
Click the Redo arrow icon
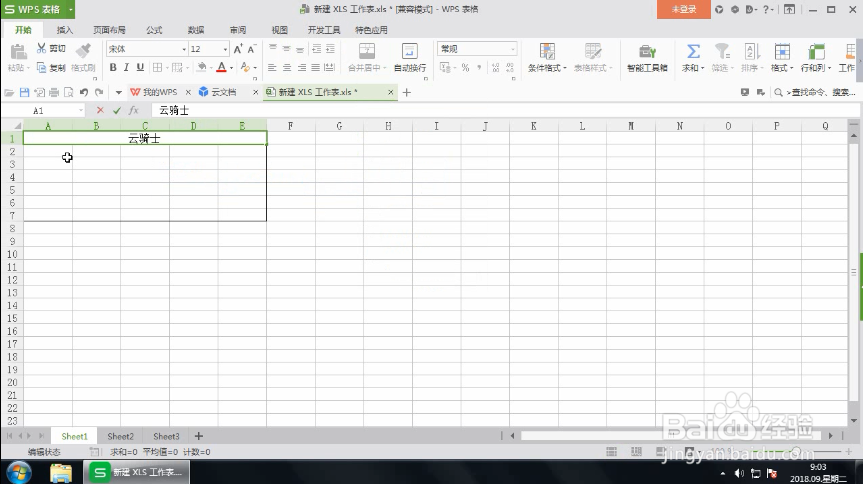(x=99, y=93)
